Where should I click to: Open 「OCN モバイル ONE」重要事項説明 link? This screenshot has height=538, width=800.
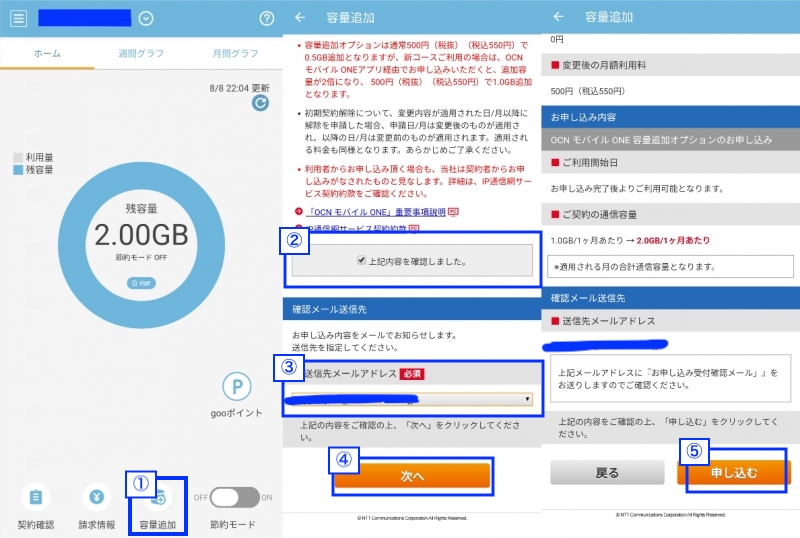coord(377,212)
